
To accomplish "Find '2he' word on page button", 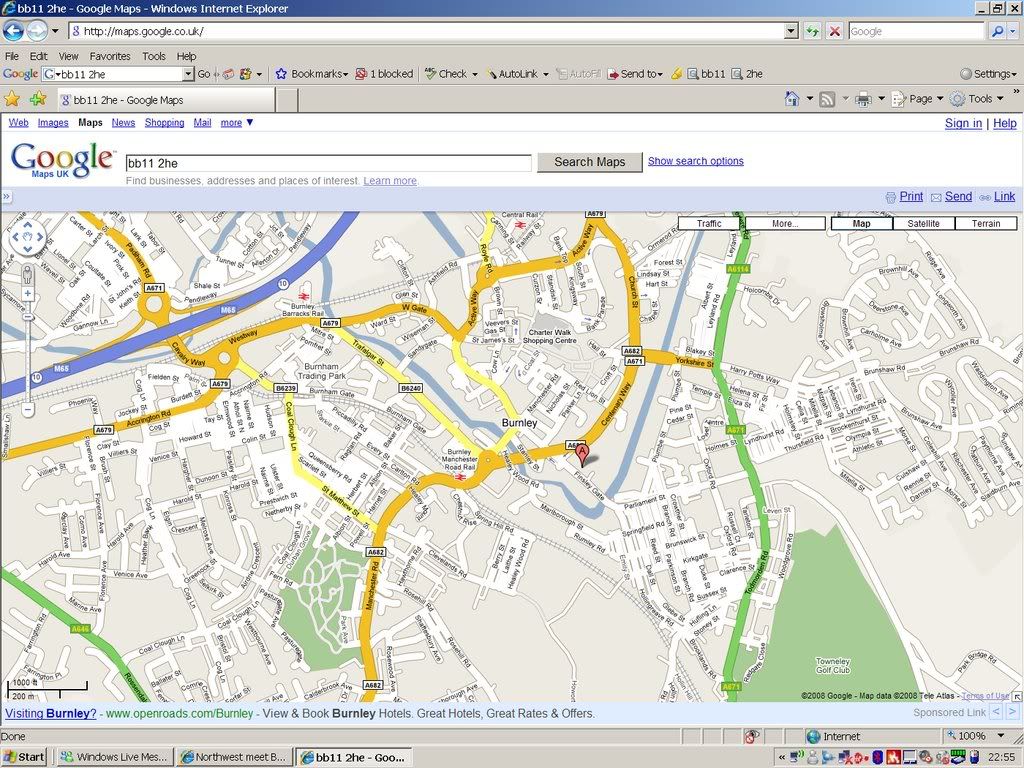I will pos(747,74).
